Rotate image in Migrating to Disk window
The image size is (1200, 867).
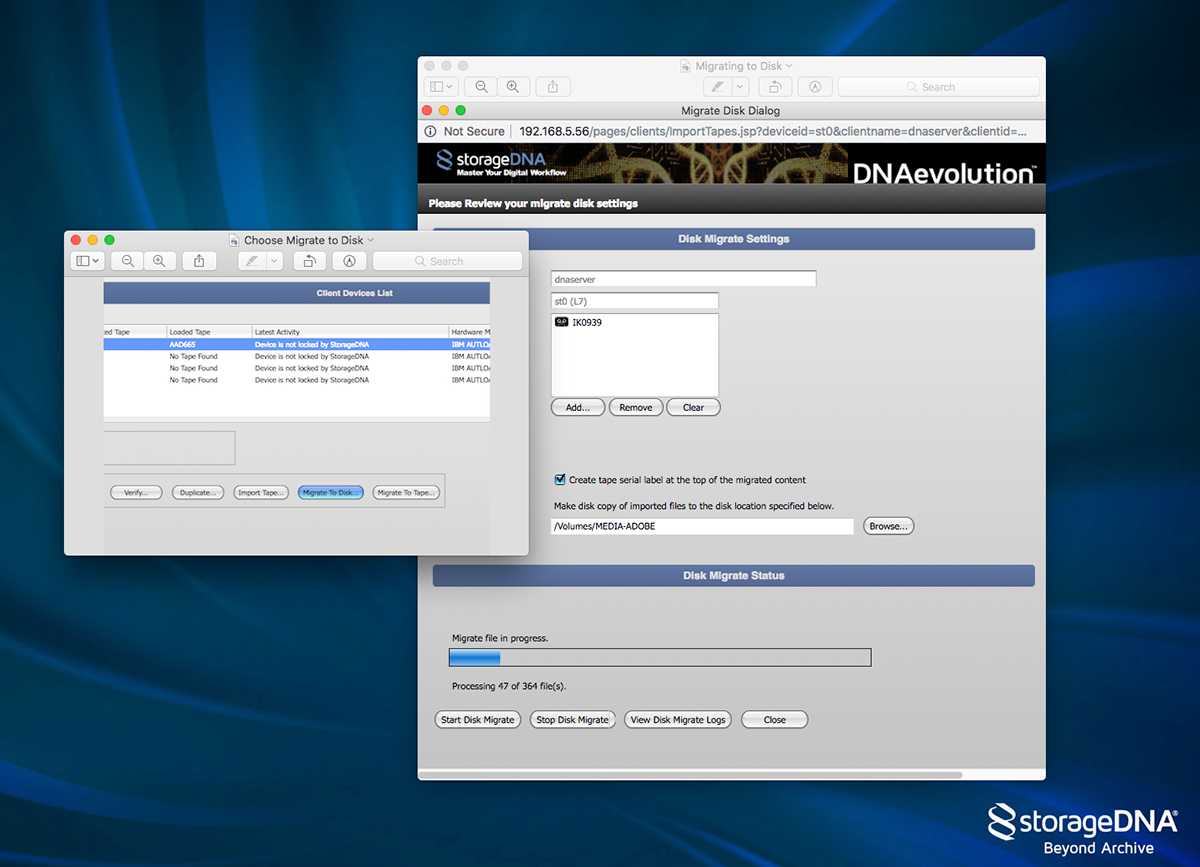click(776, 87)
